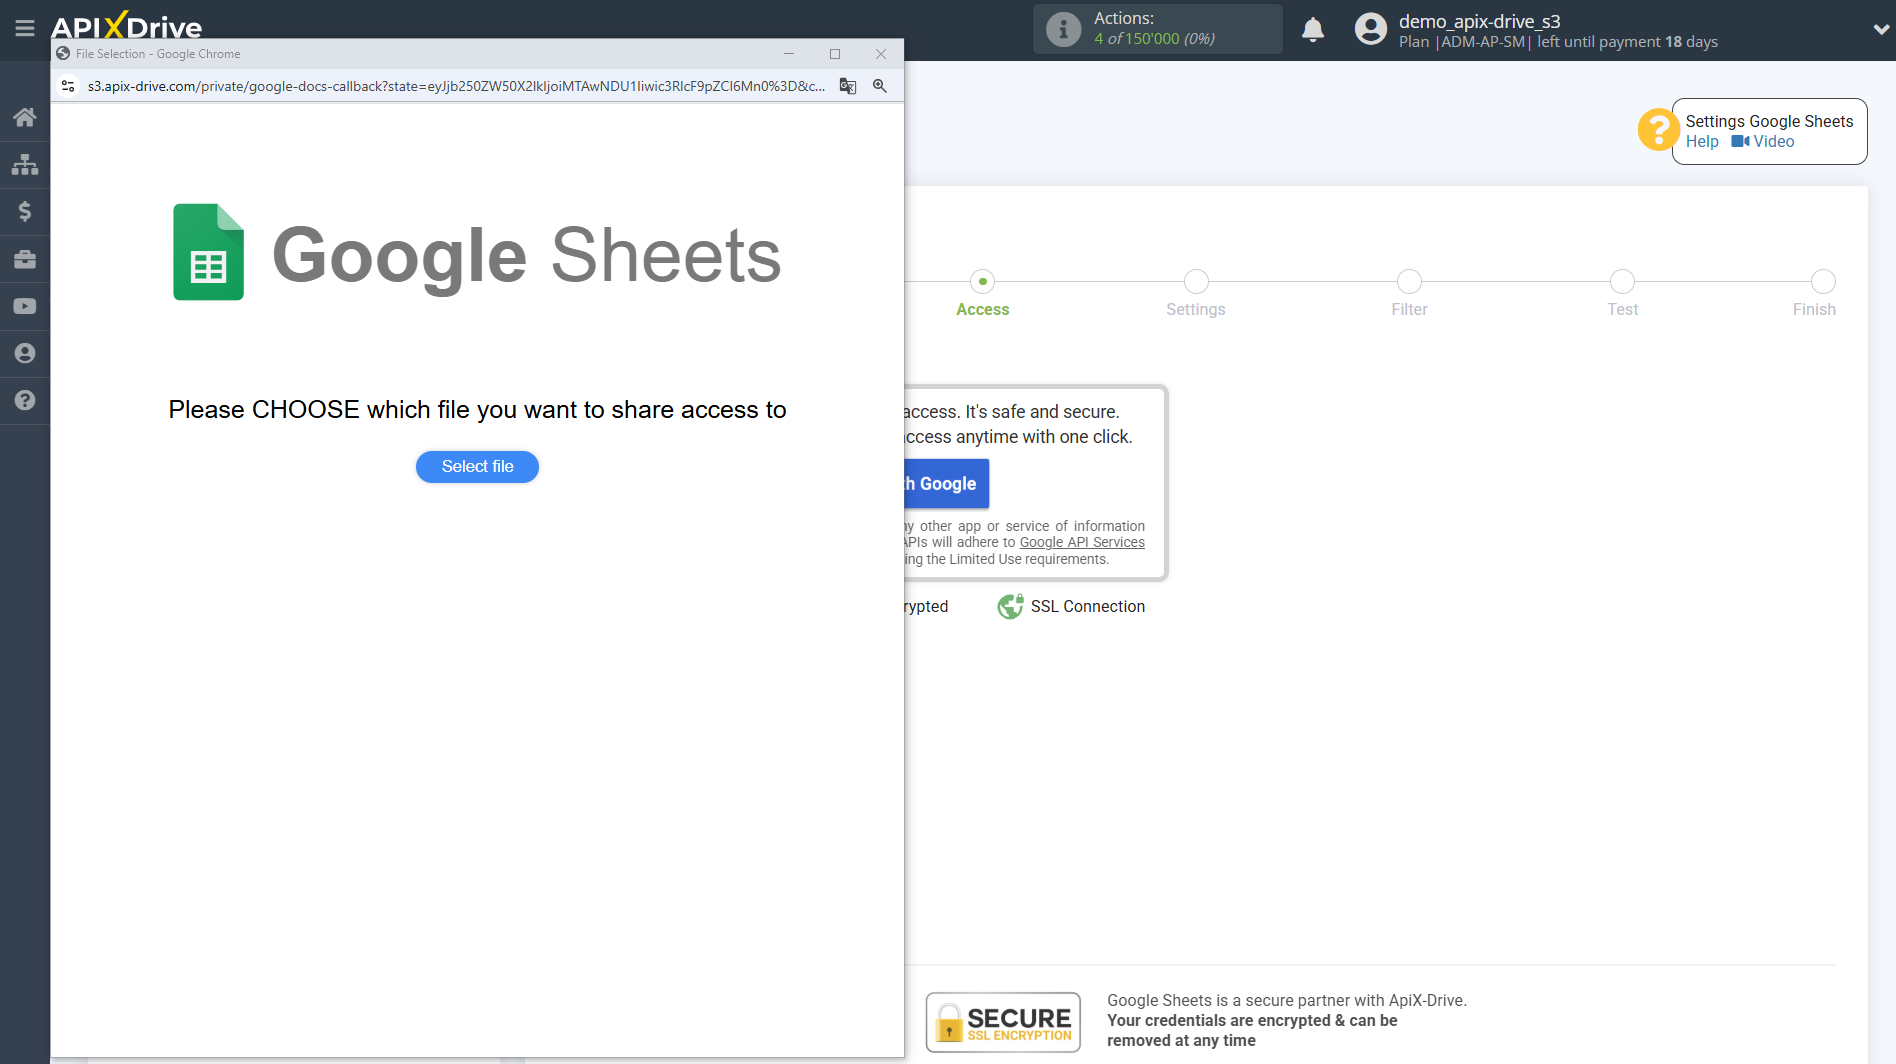Open the Video link in the settings tooltip
Screen dimensions: 1896x1064
[1763, 142]
